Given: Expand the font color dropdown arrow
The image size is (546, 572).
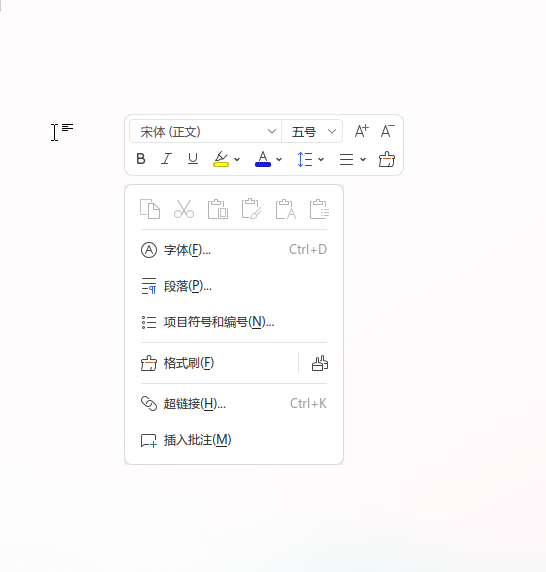Looking at the screenshot, I should [x=279, y=159].
